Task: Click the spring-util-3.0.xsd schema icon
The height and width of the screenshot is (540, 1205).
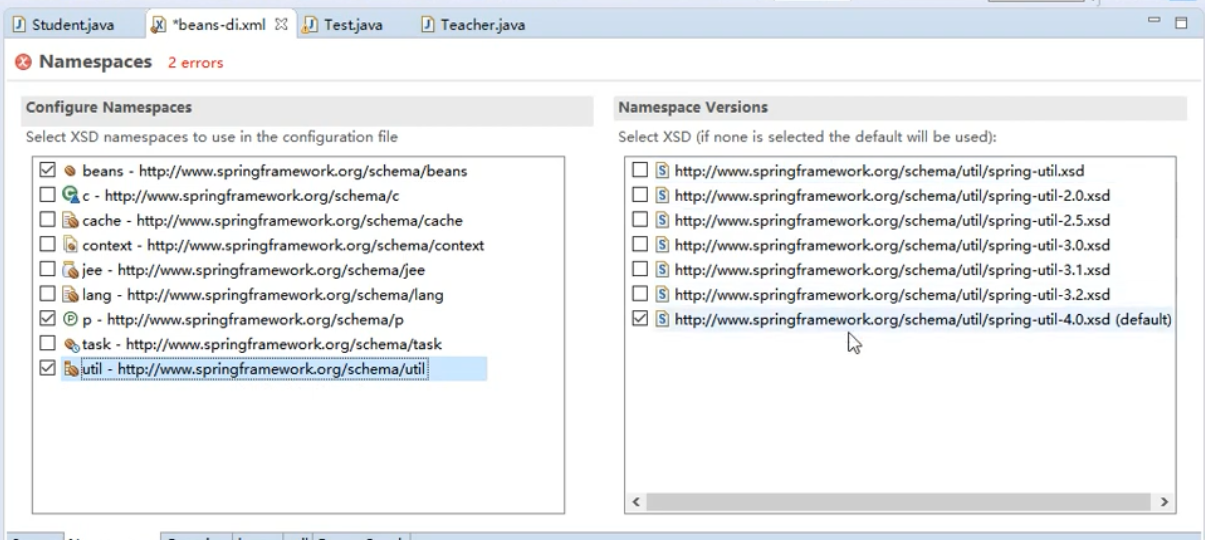Action: coord(663,245)
